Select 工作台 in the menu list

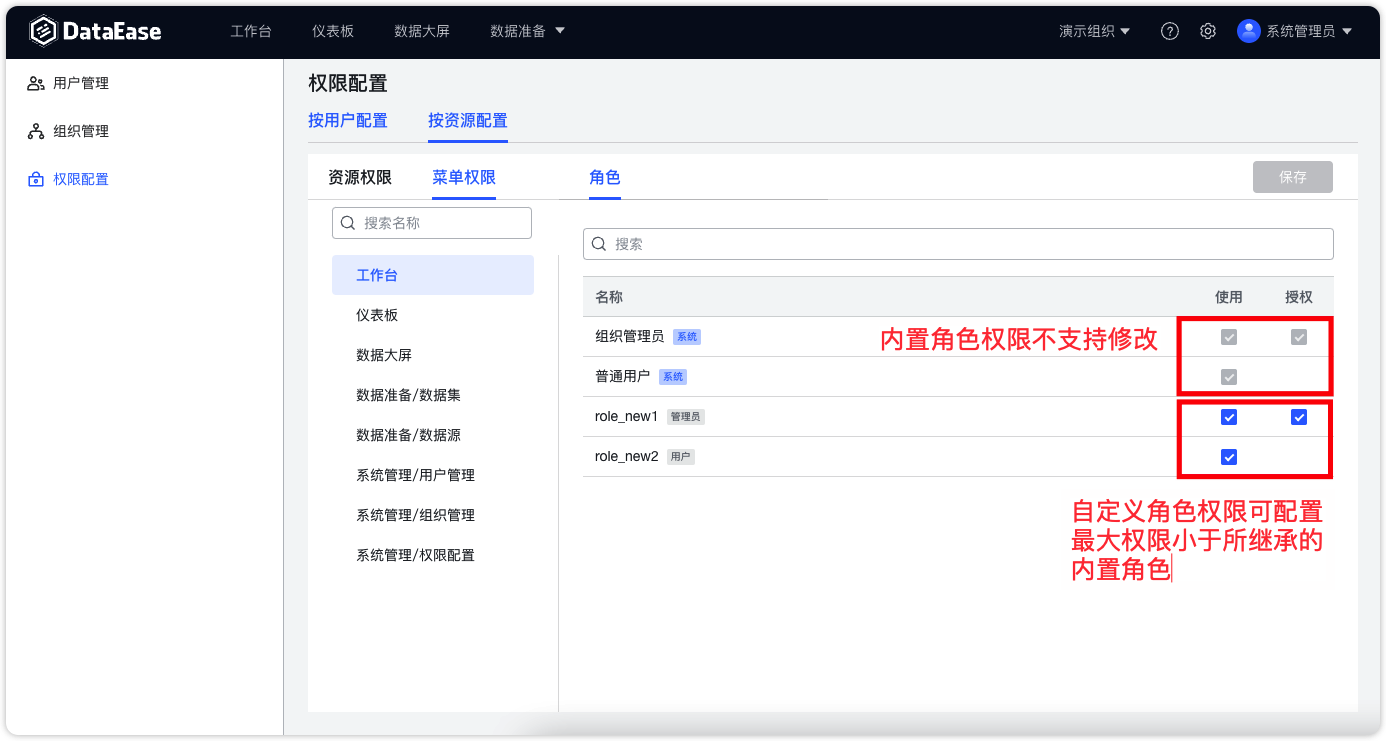pos(433,275)
